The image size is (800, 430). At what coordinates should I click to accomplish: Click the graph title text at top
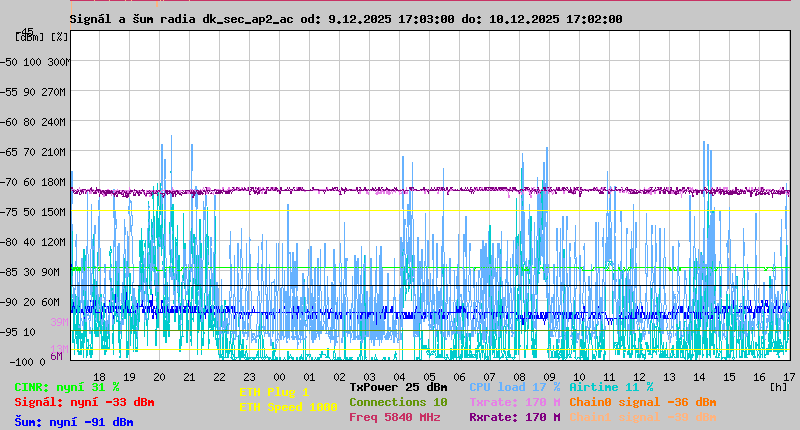[x=346, y=19]
